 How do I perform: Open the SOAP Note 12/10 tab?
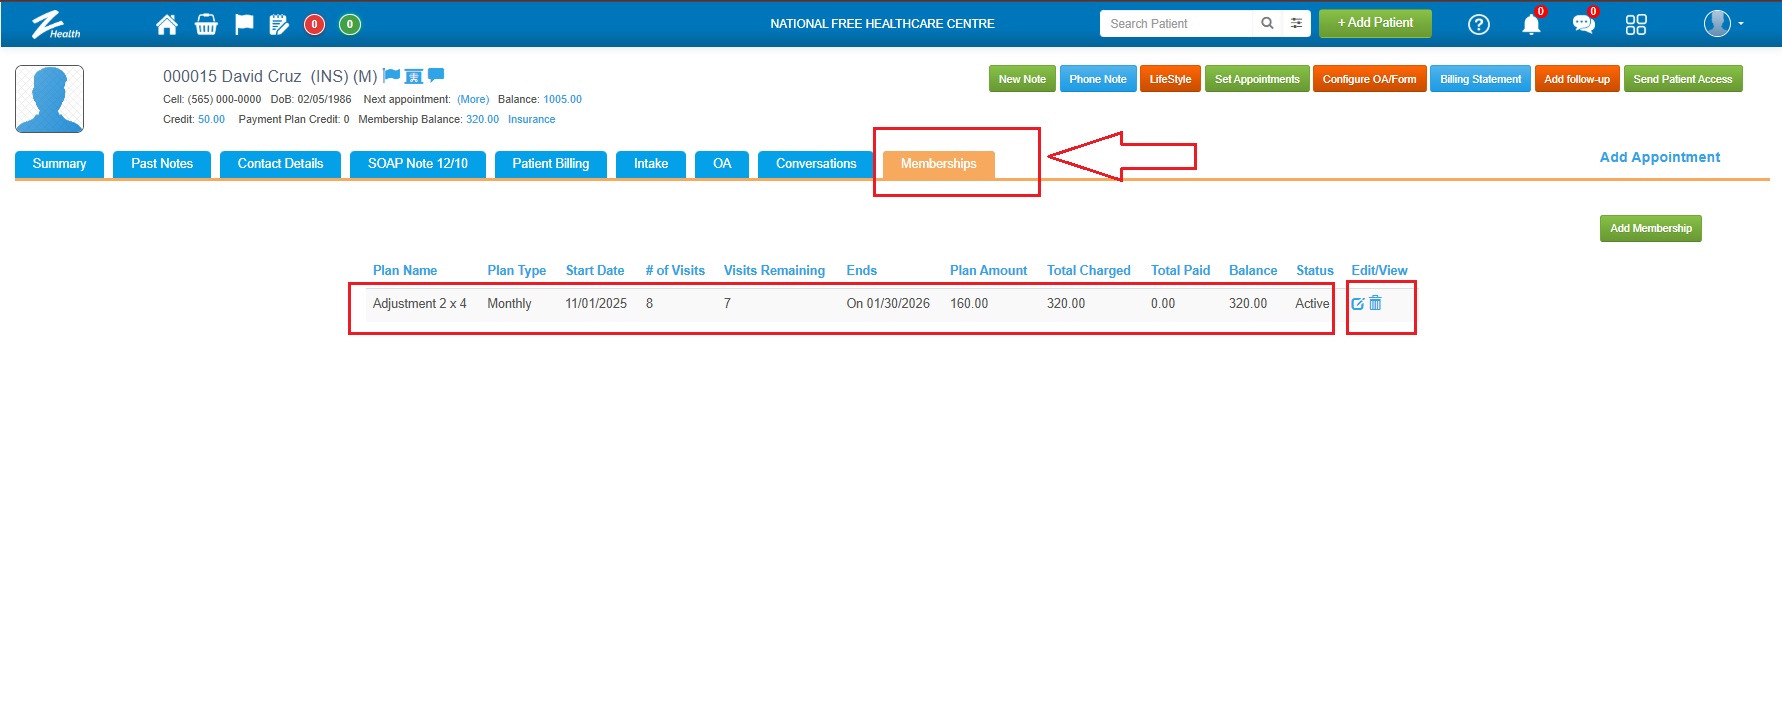tap(417, 164)
